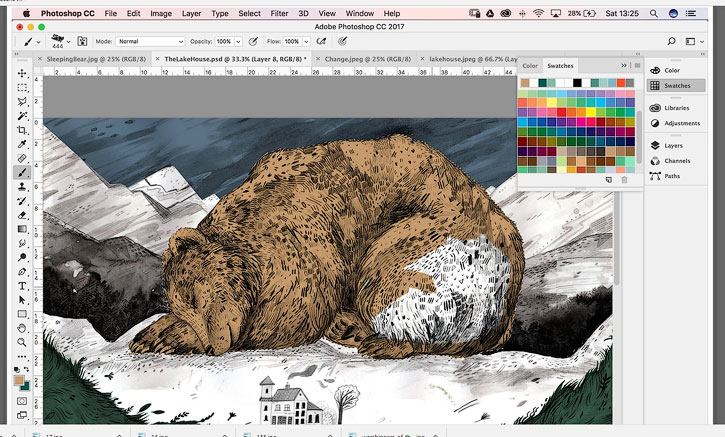This screenshot has width=725, height=437.
Task: Select the Eyedropper tool
Action: coord(22,144)
